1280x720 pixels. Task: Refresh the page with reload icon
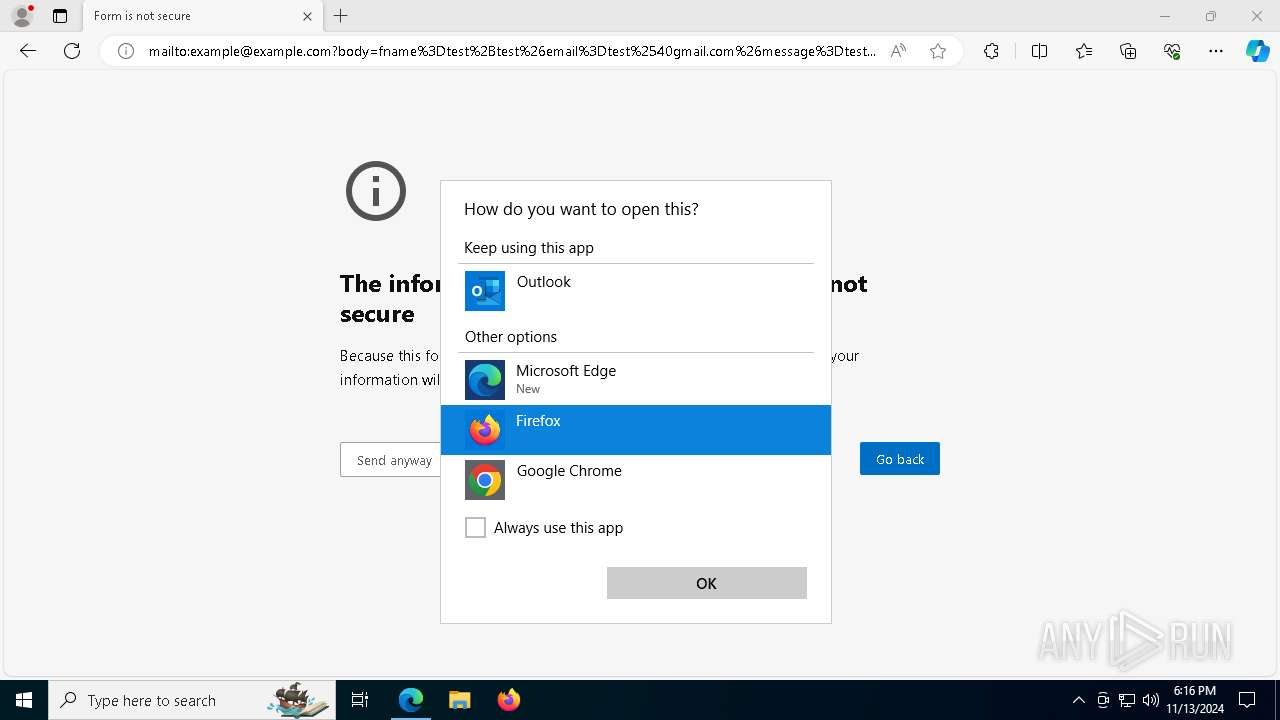72,51
